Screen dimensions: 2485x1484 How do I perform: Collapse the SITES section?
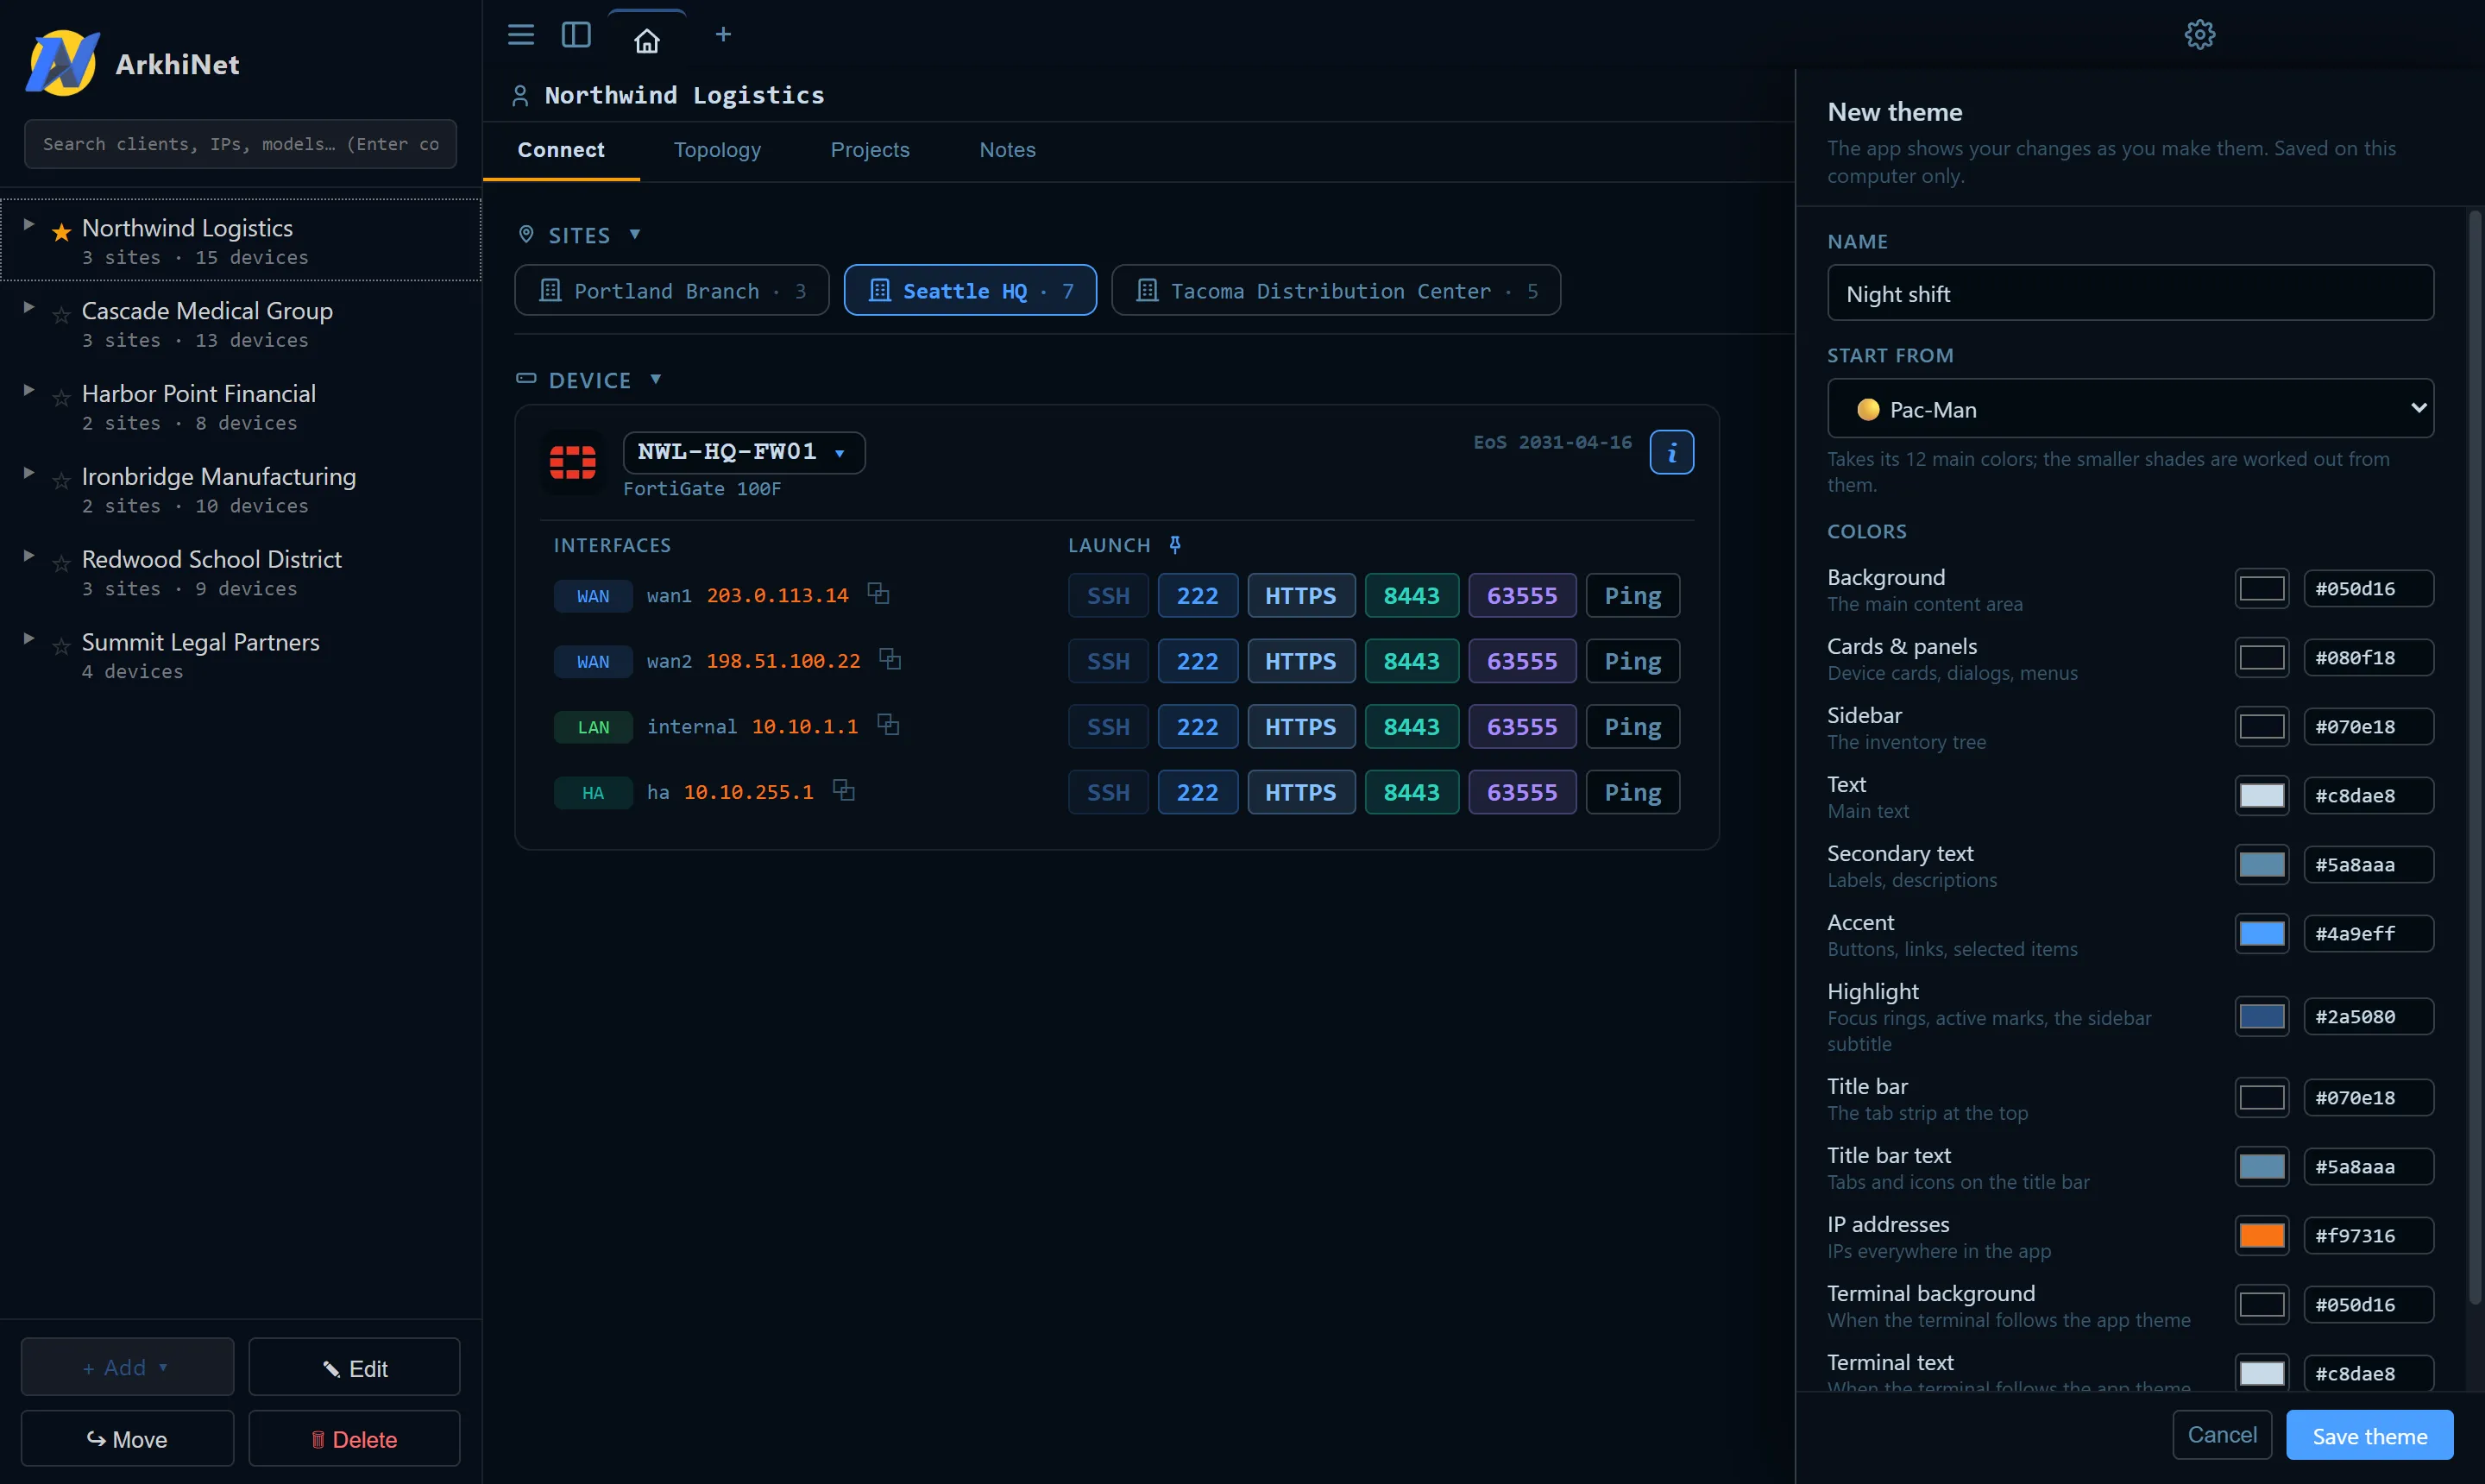pyautogui.click(x=634, y=234)
